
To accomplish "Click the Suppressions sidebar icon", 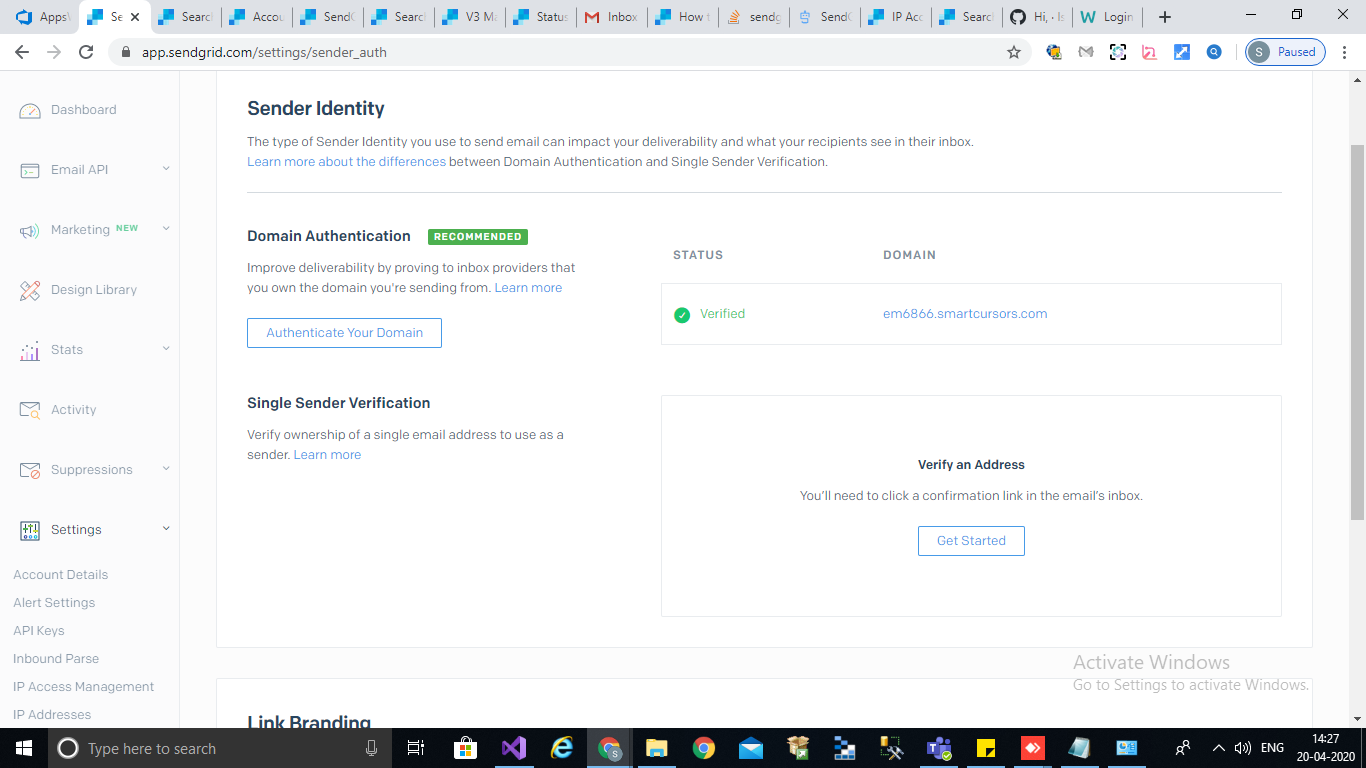I will pyautogui.click(x=29, y=469).
